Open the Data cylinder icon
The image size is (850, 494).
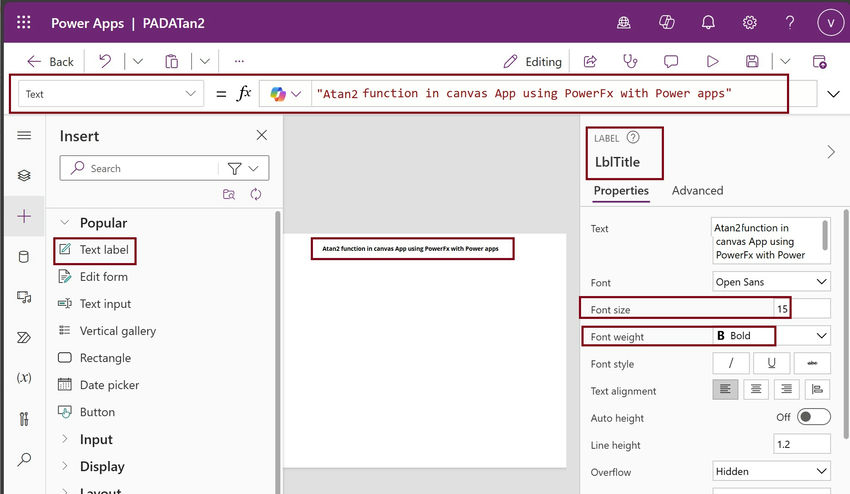pos(24,256)
